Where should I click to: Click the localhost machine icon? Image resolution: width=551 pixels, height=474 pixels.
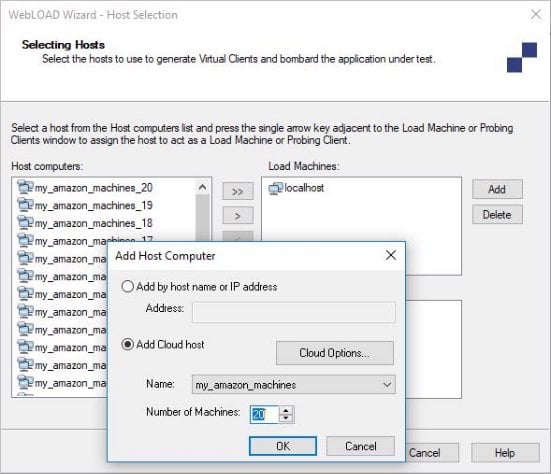pos(276,188)
